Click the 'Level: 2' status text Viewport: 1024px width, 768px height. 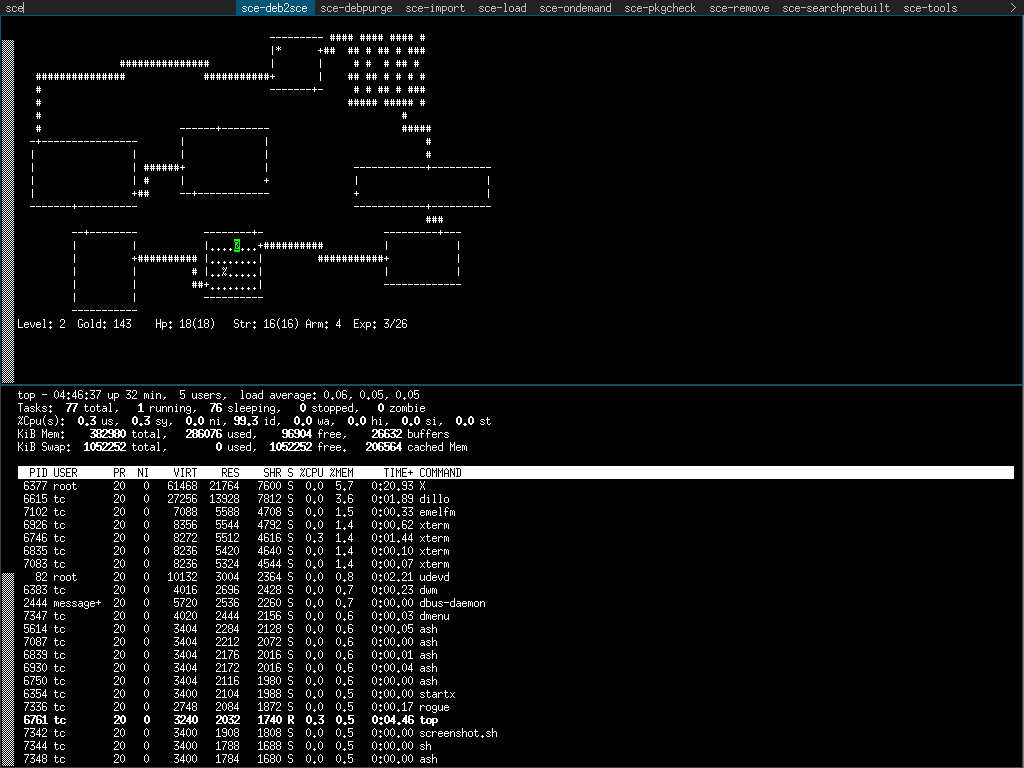point(41,324)
